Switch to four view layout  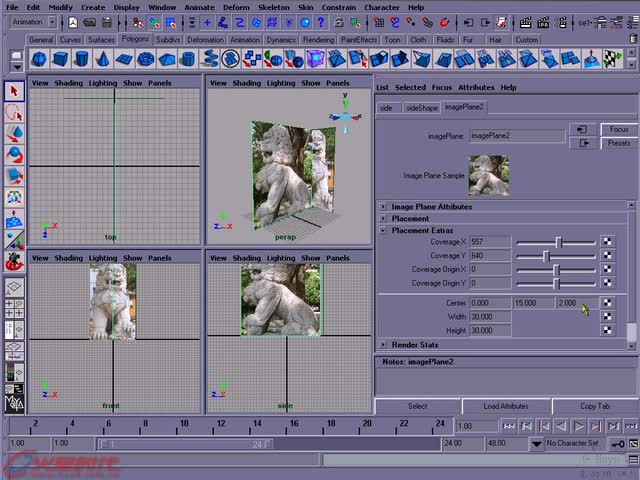14,309
